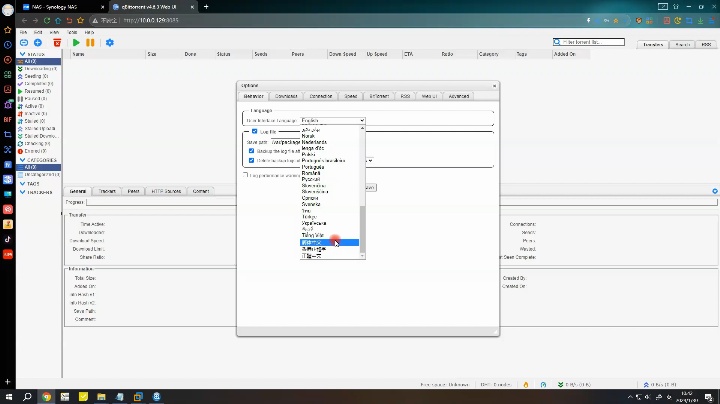This screenshot has width=720, height=404.
Task: Click the orange pause toolbar icon
Action: pyautogui.click(x=90, y=43)
